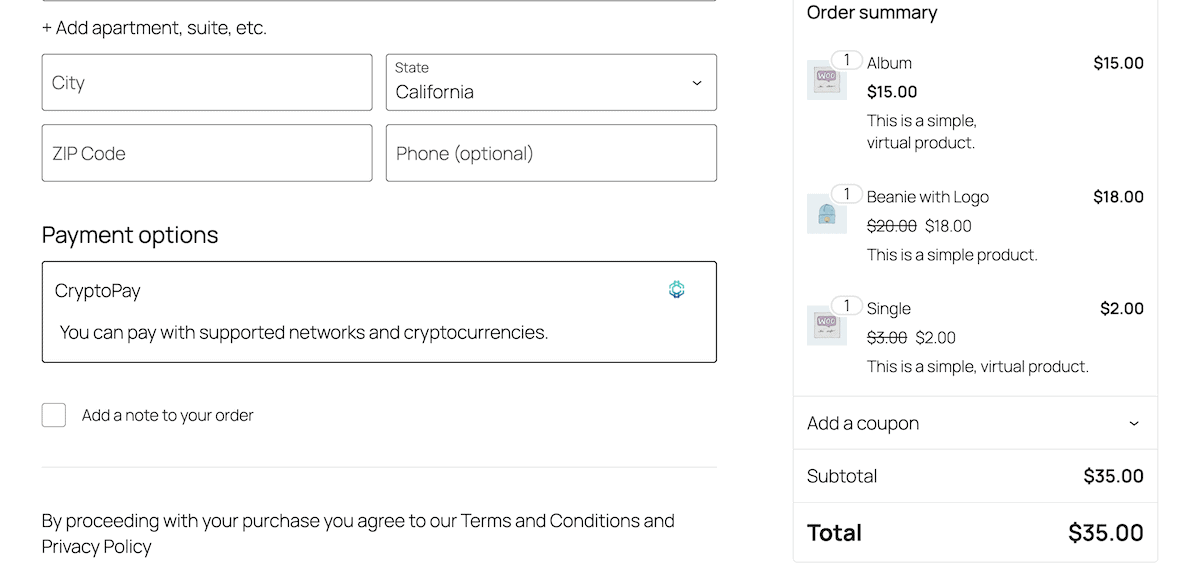
Task: Click the quantity badge on Beanie with Logo
Action: 846,194
